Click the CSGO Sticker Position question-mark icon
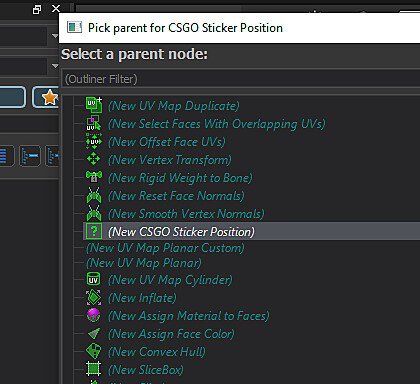Viewport: 420px width, 384px height. click(x=94, y=231)
